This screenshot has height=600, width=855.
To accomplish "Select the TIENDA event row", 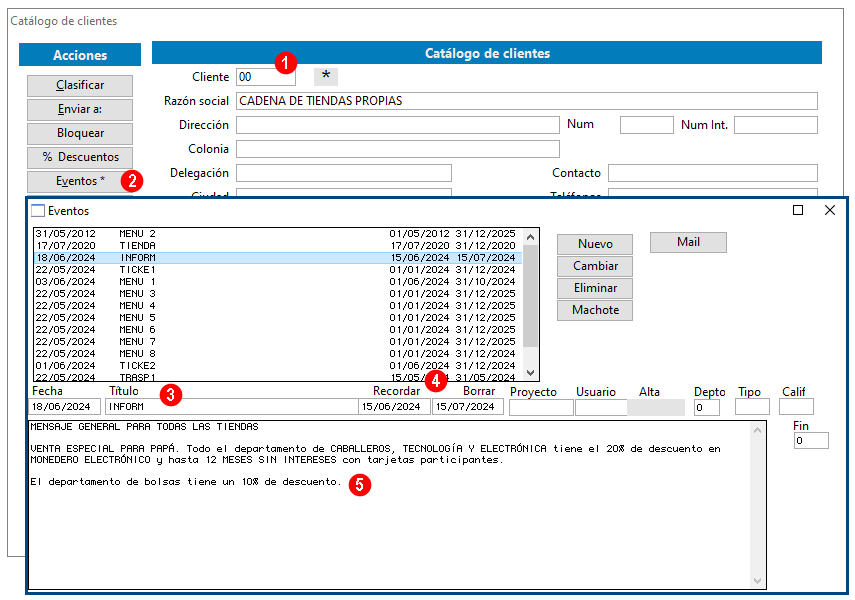I will pos(278,246).
